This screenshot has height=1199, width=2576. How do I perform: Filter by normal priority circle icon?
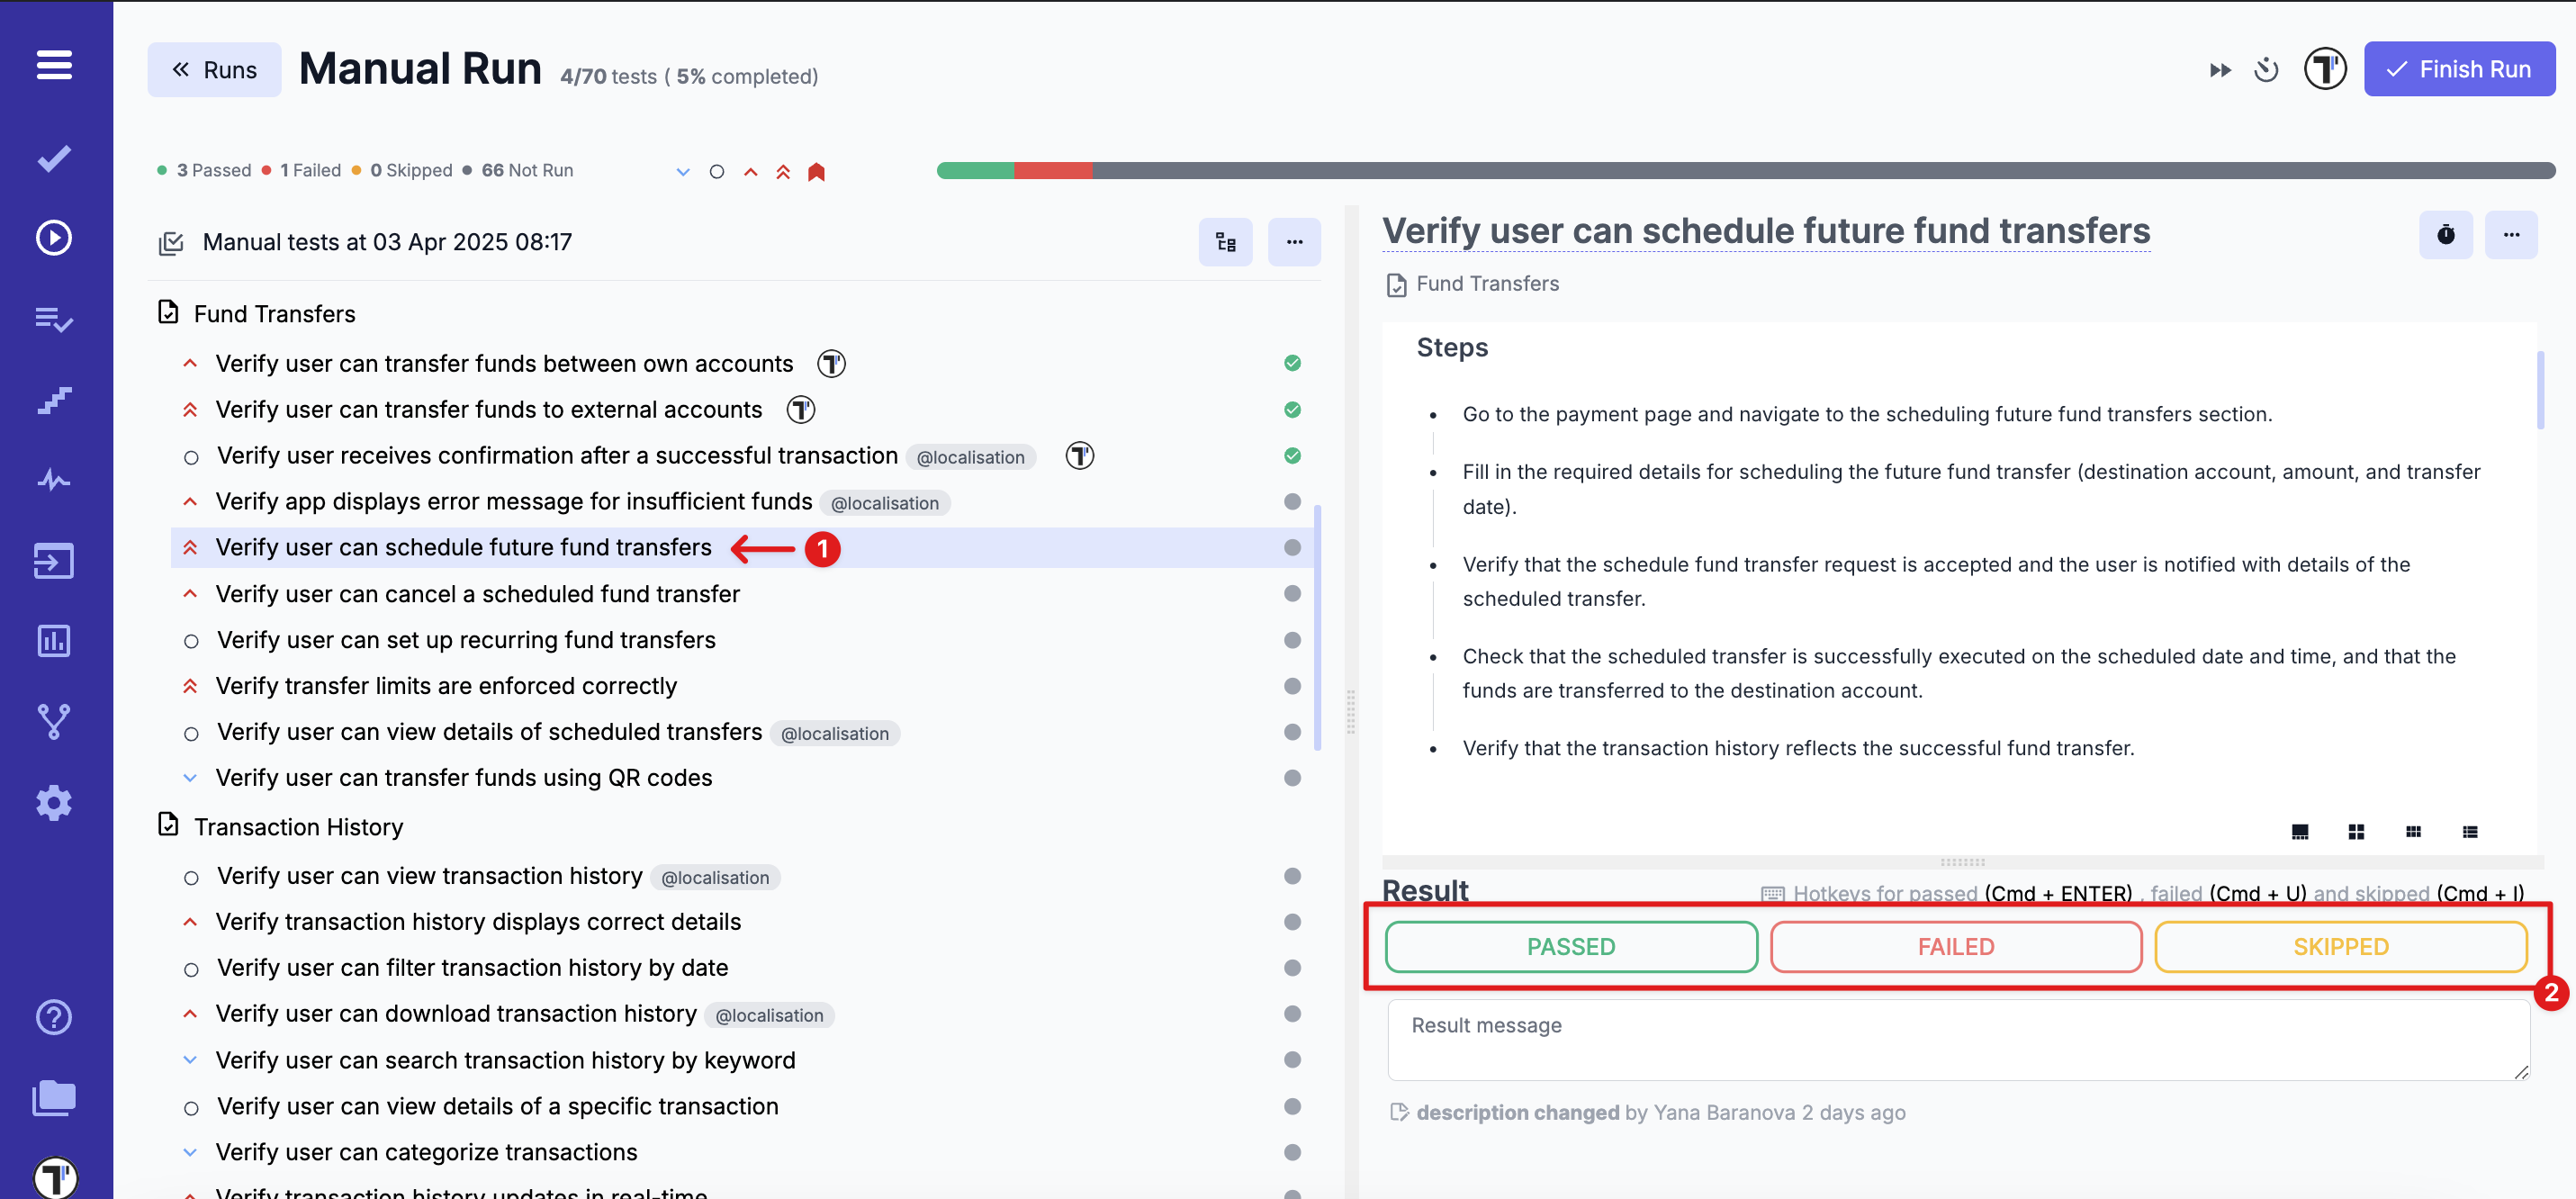coord(717,172)
